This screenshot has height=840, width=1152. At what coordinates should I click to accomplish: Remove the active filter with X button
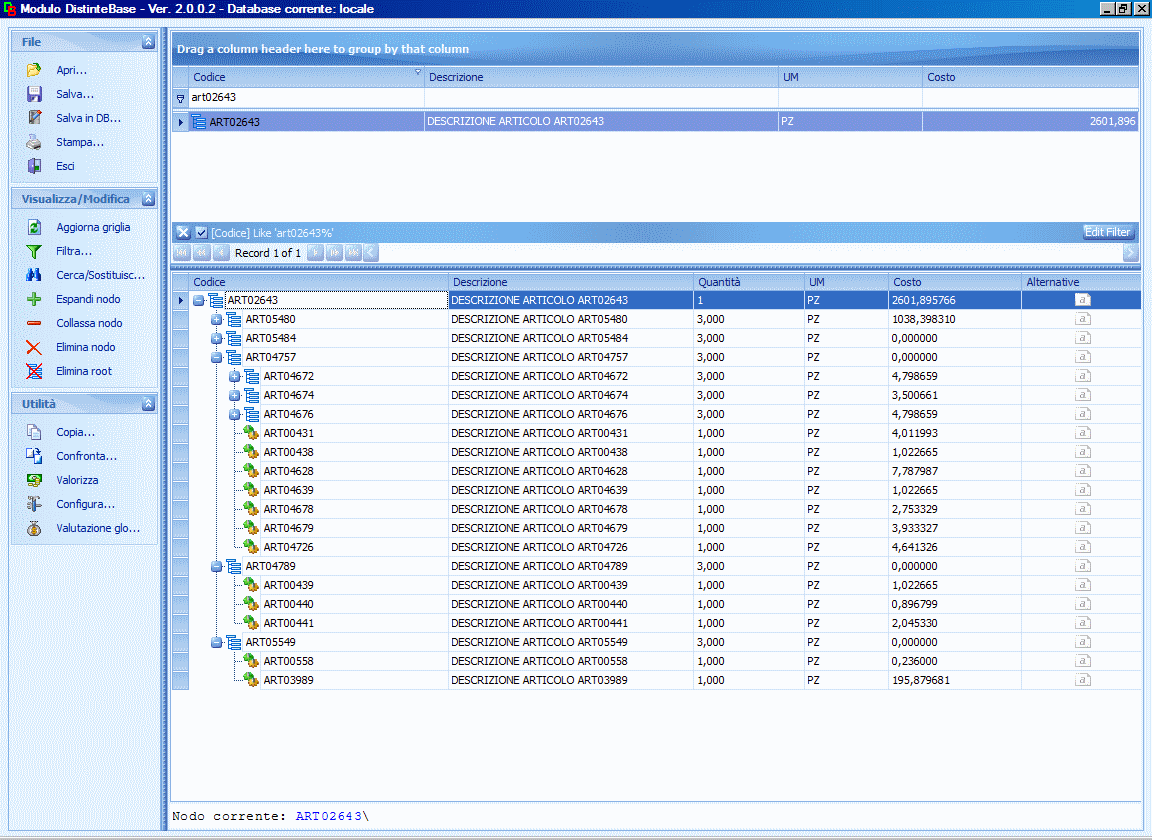(183, 233)
